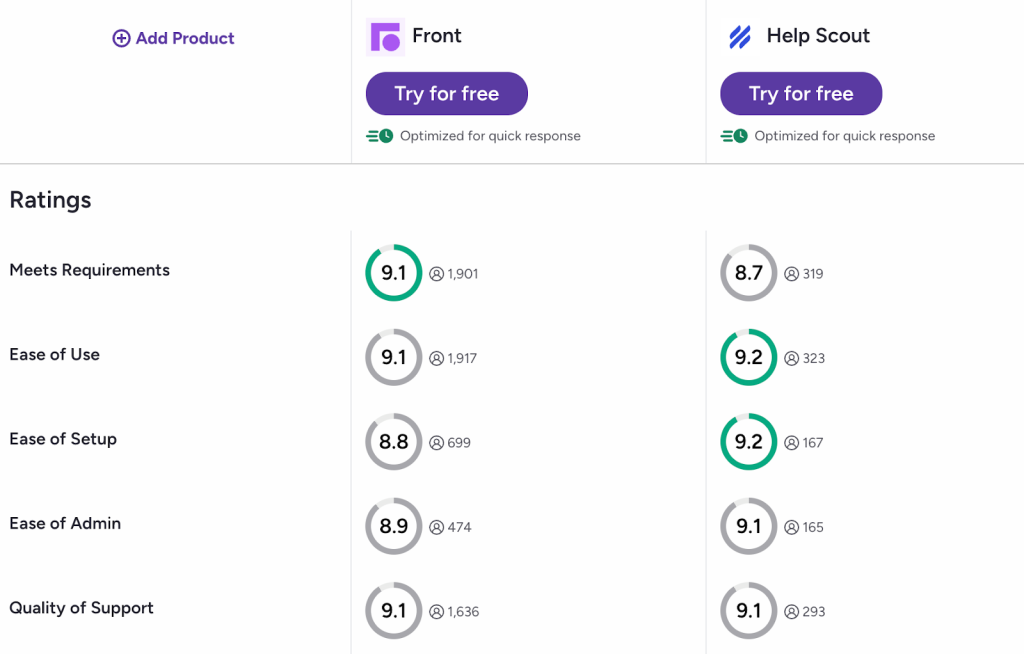Screen dimensions: 1024x654
Task: Click the quick response clock badge under Front
Action: pyautogui.click(x=380, y=135)
